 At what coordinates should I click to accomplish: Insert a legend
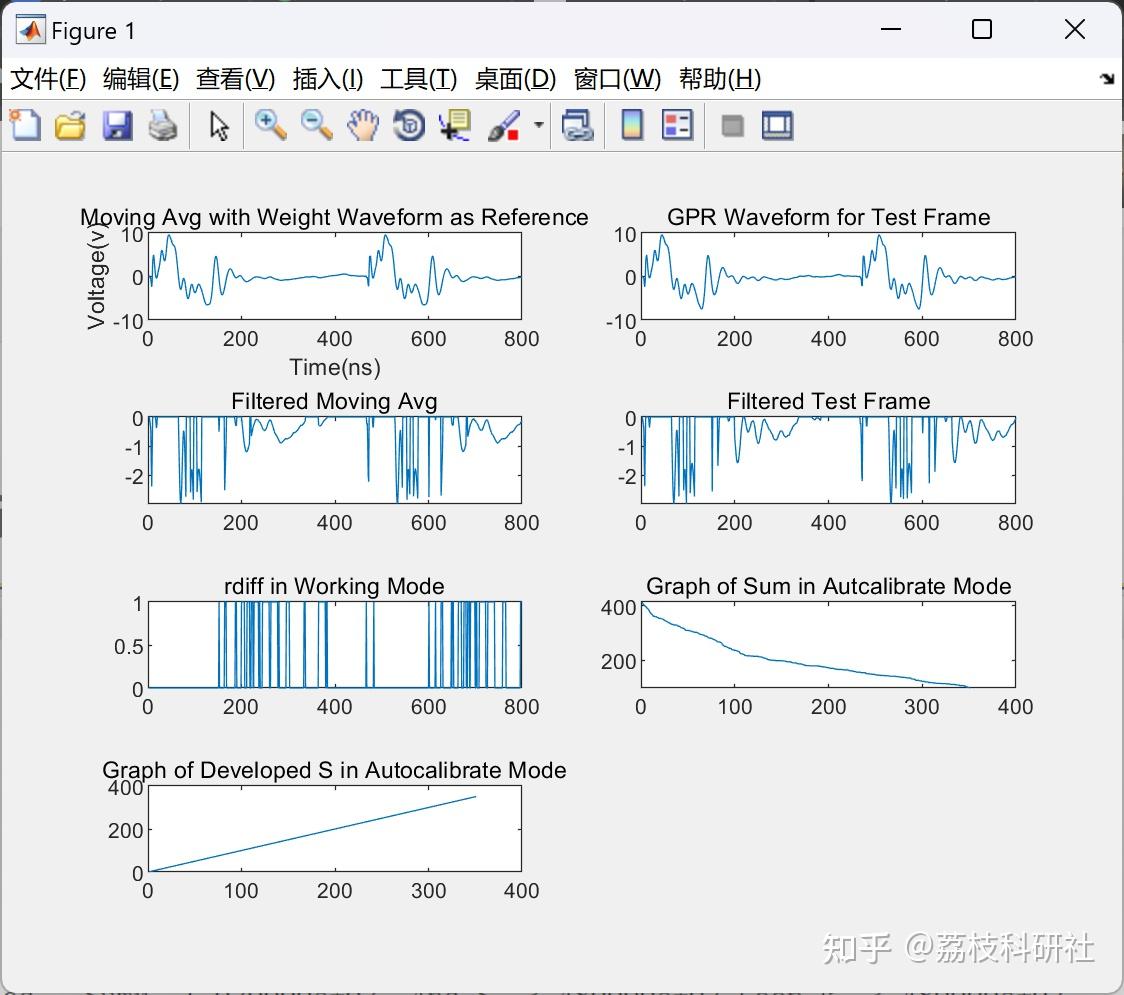(678, 125)
